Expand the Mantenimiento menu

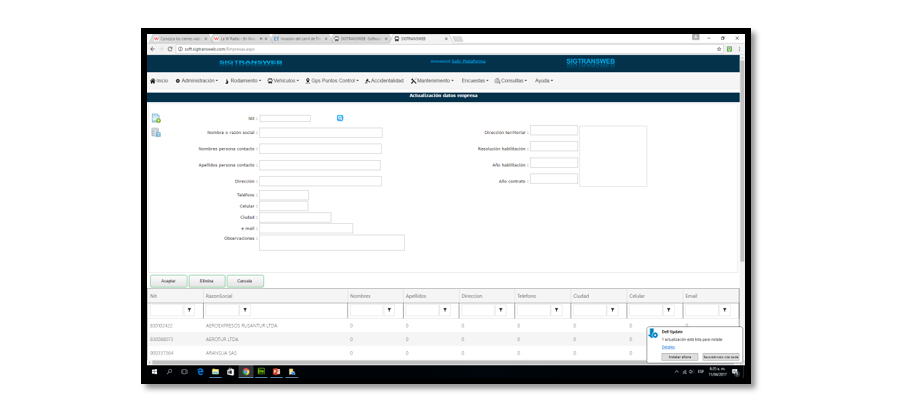432,80
